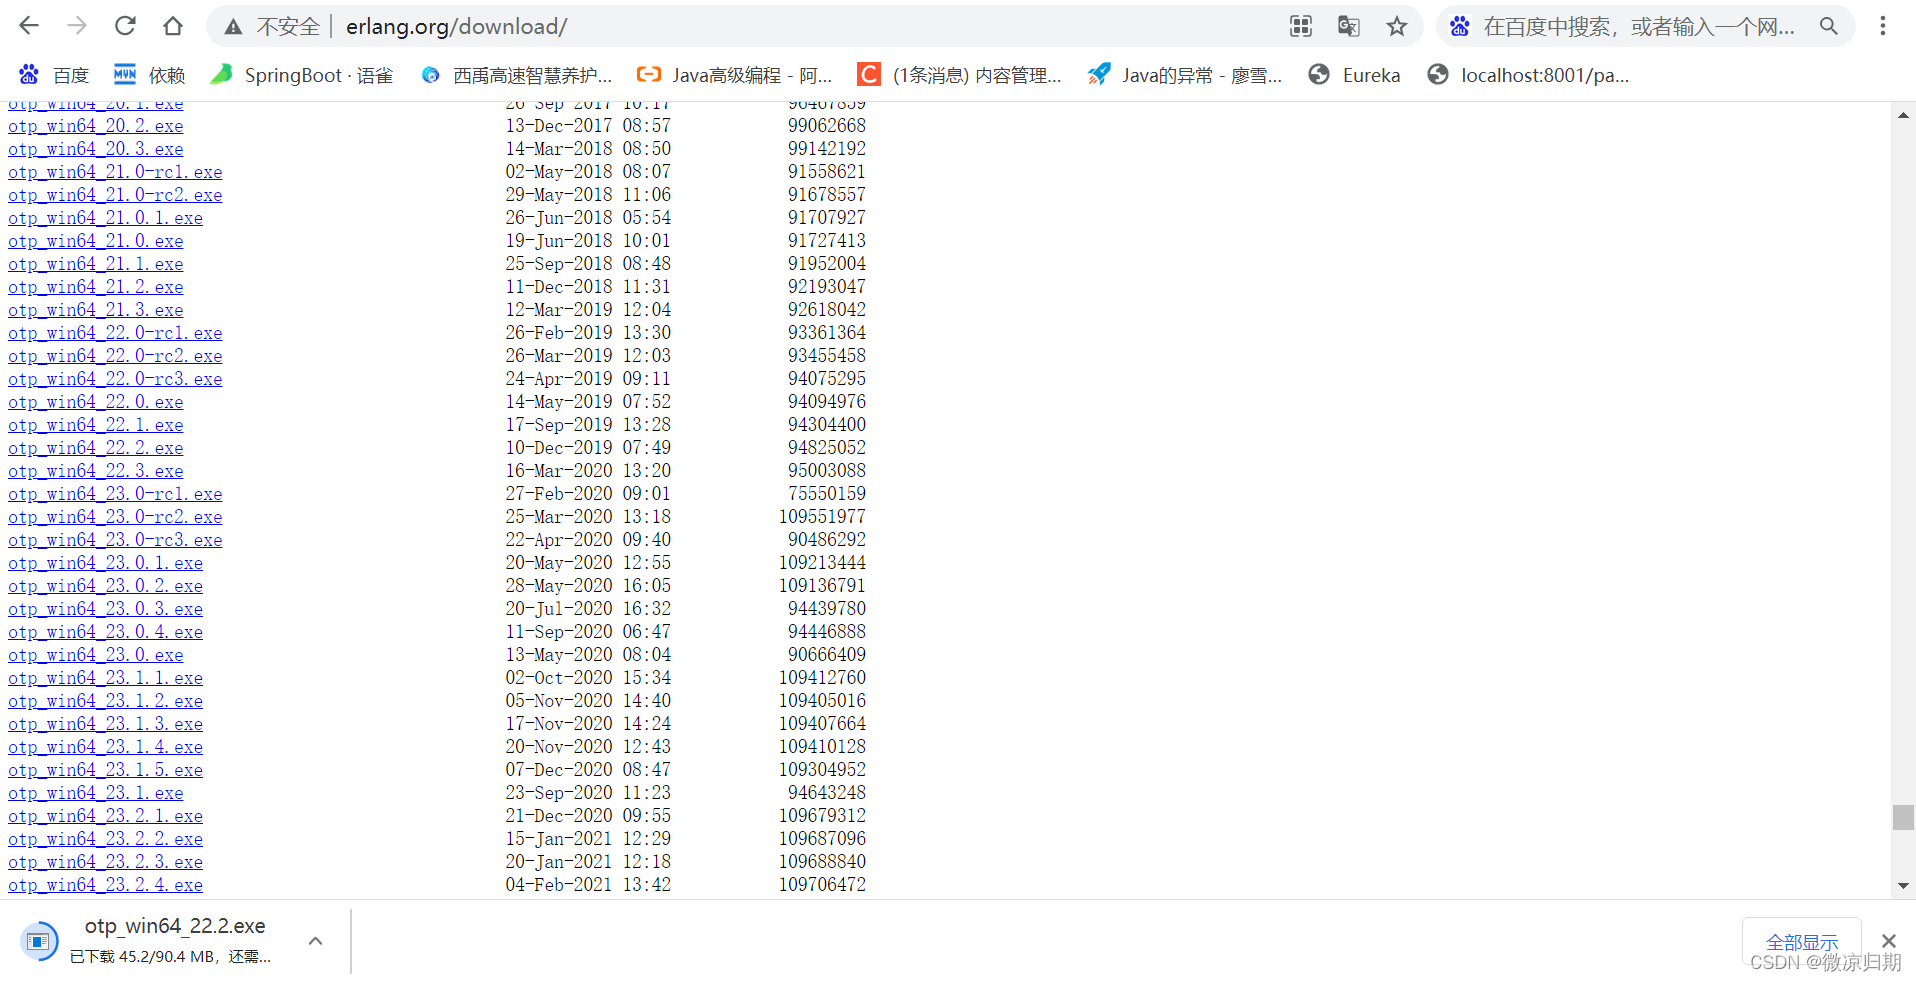Screen dimensions: 1916x981
Task: Open the SpringBoot · 语雀 bookmark
Action: (302, 75)
